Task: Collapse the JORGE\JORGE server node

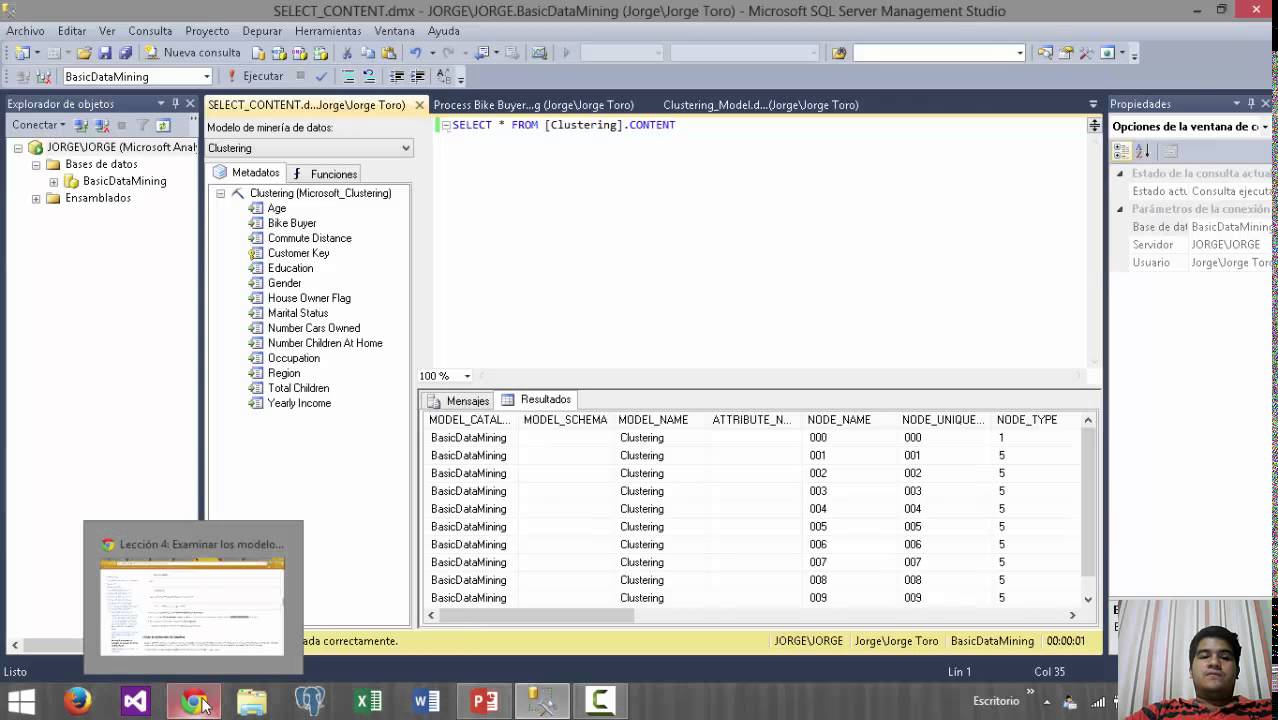Action: click(x=17, y=147)
